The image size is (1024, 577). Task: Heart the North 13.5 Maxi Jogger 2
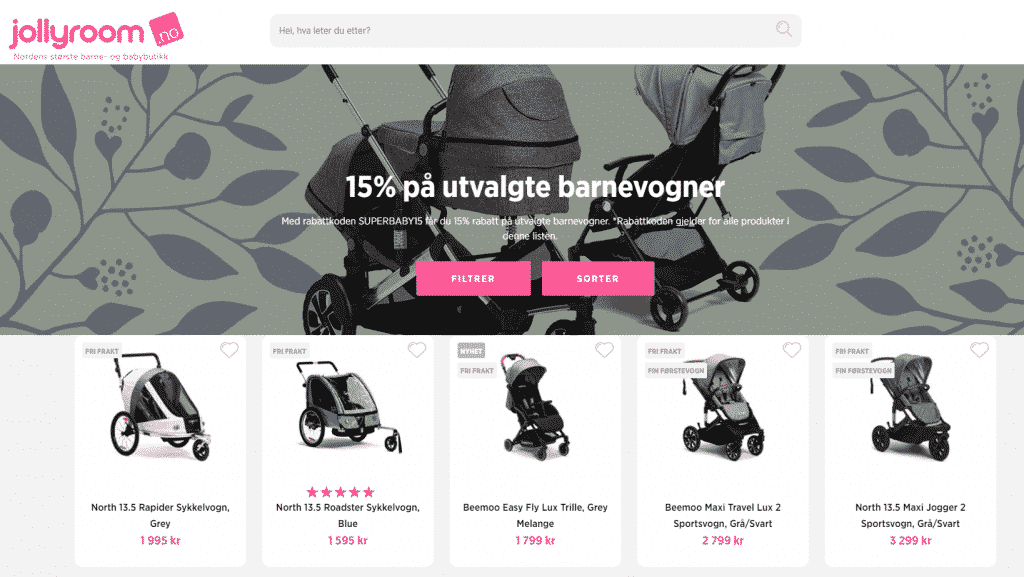tap(979, 350)
